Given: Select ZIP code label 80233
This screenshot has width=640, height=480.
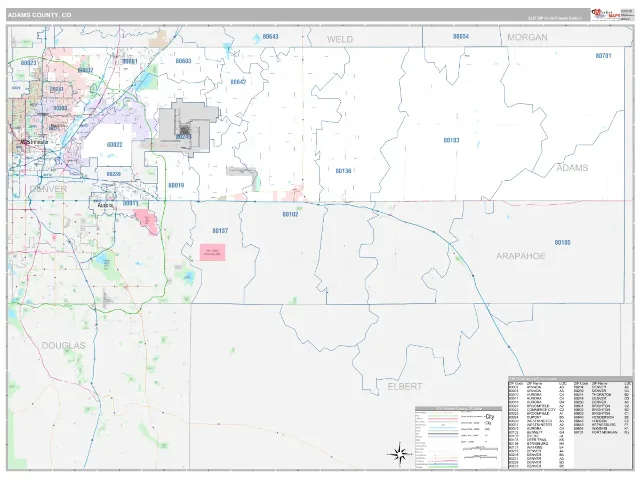Looking at the screenshot, I should pos(60,108).
